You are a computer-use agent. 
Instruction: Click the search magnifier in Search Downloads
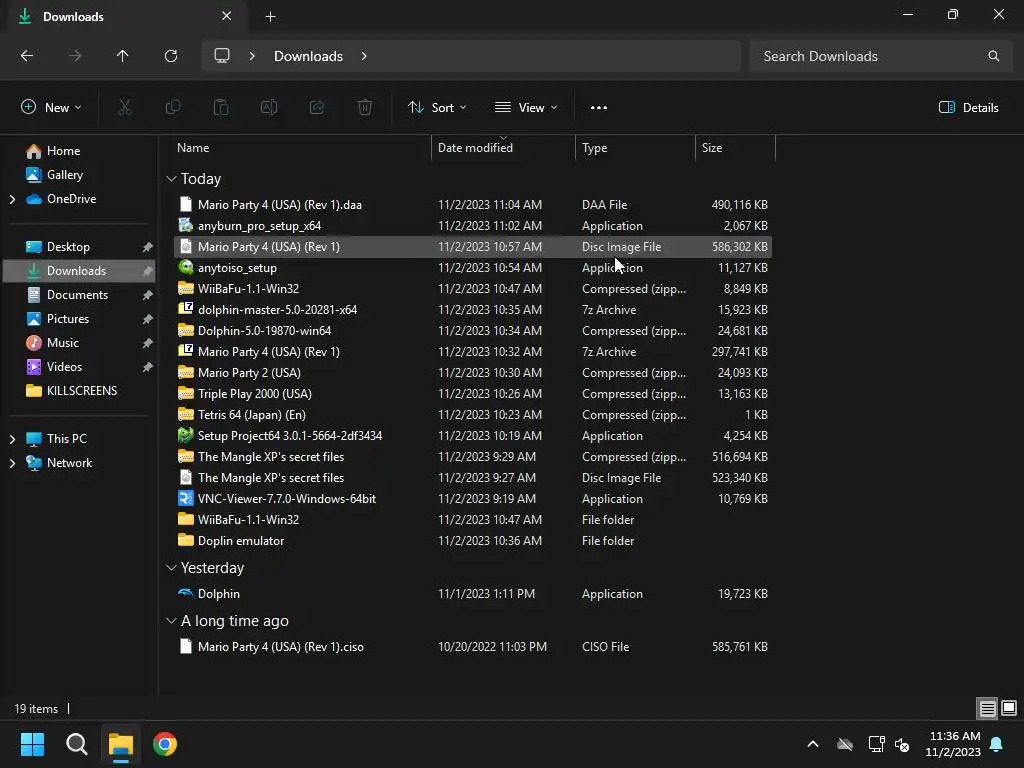[993, 56]
